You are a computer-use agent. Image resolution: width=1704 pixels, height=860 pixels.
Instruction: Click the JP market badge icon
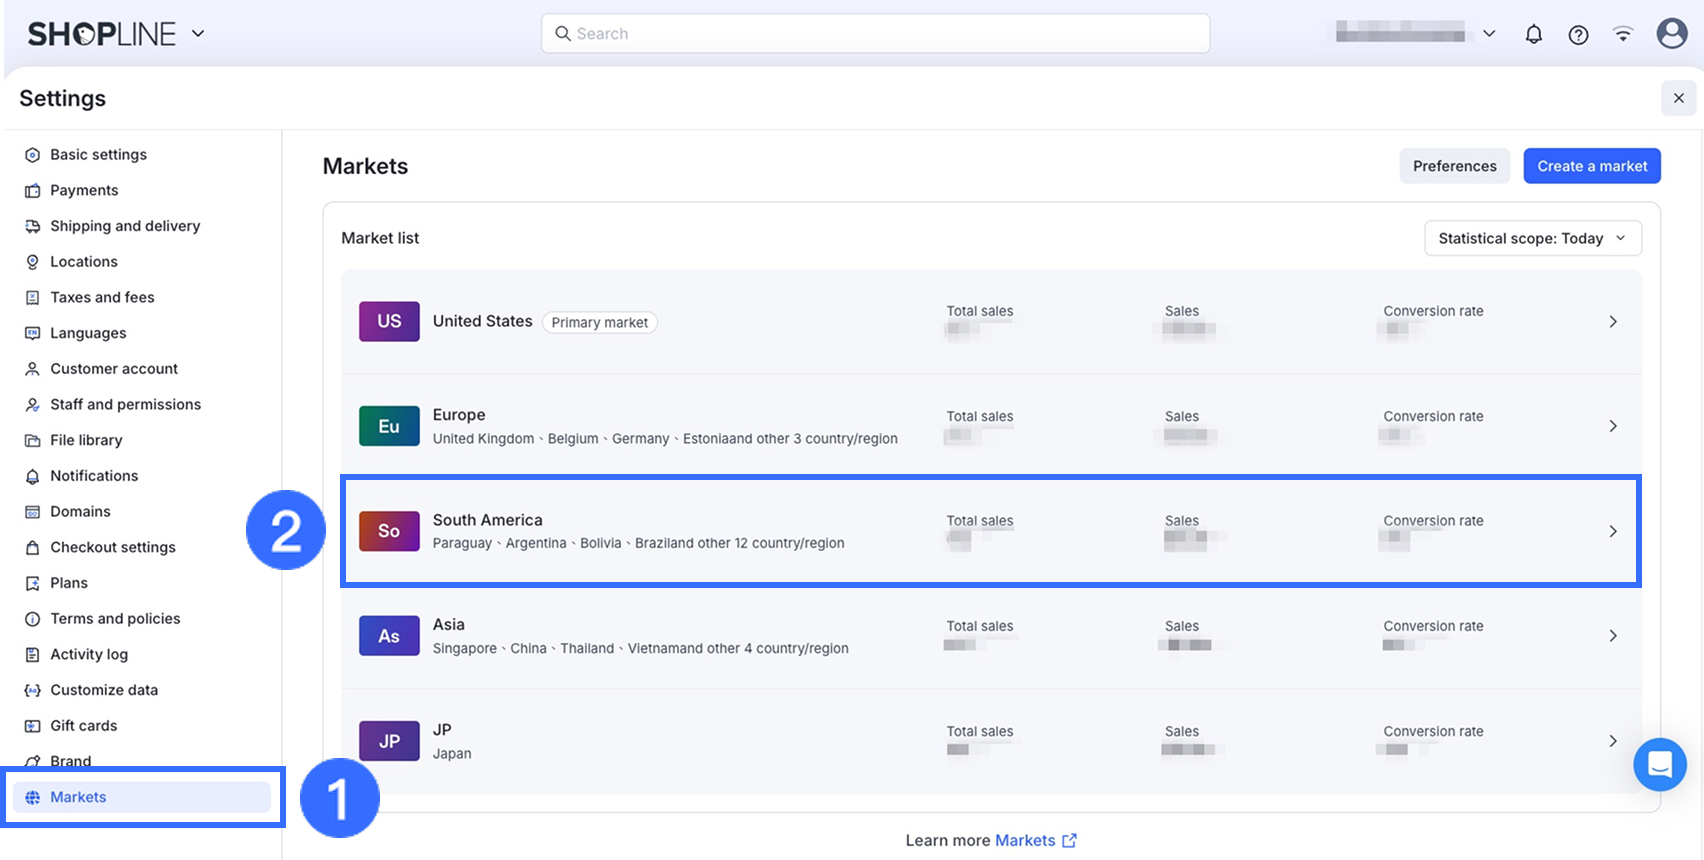tap(389, 741)
